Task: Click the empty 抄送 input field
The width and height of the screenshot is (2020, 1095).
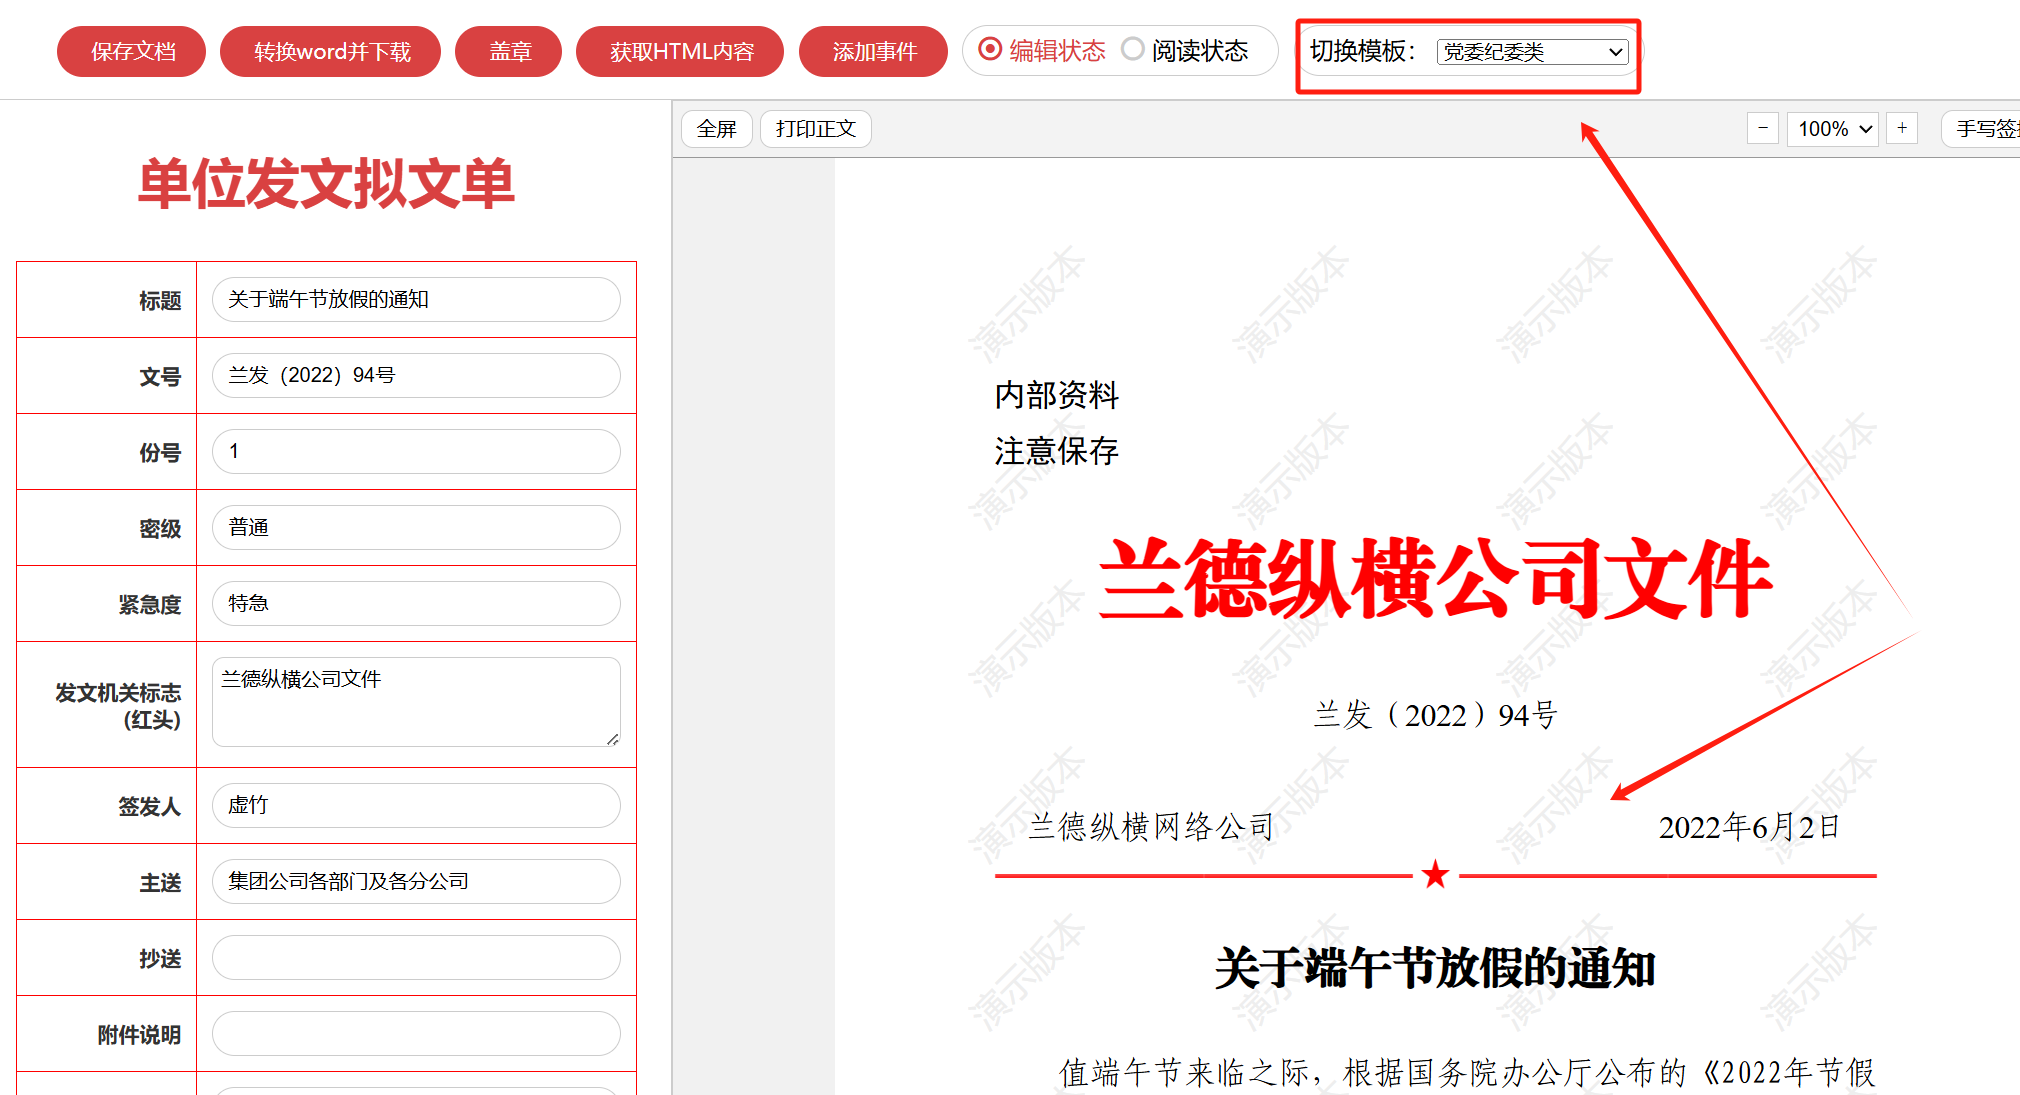Action: [416, 958]
